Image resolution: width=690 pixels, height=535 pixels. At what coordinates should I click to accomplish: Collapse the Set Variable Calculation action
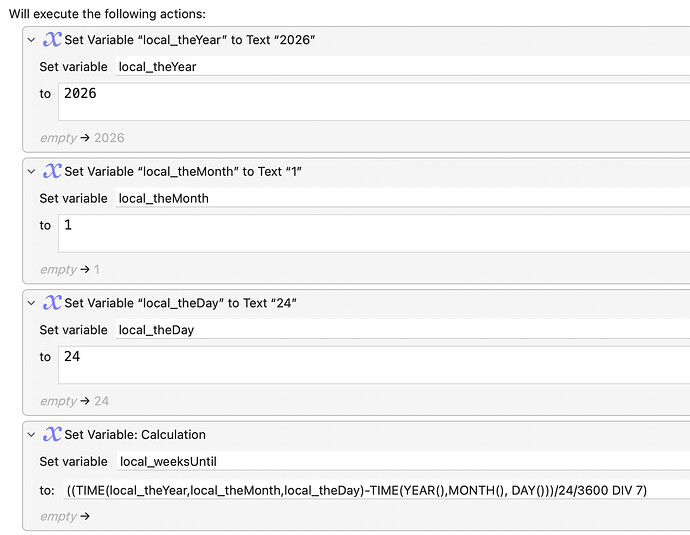tap(31, 434)
